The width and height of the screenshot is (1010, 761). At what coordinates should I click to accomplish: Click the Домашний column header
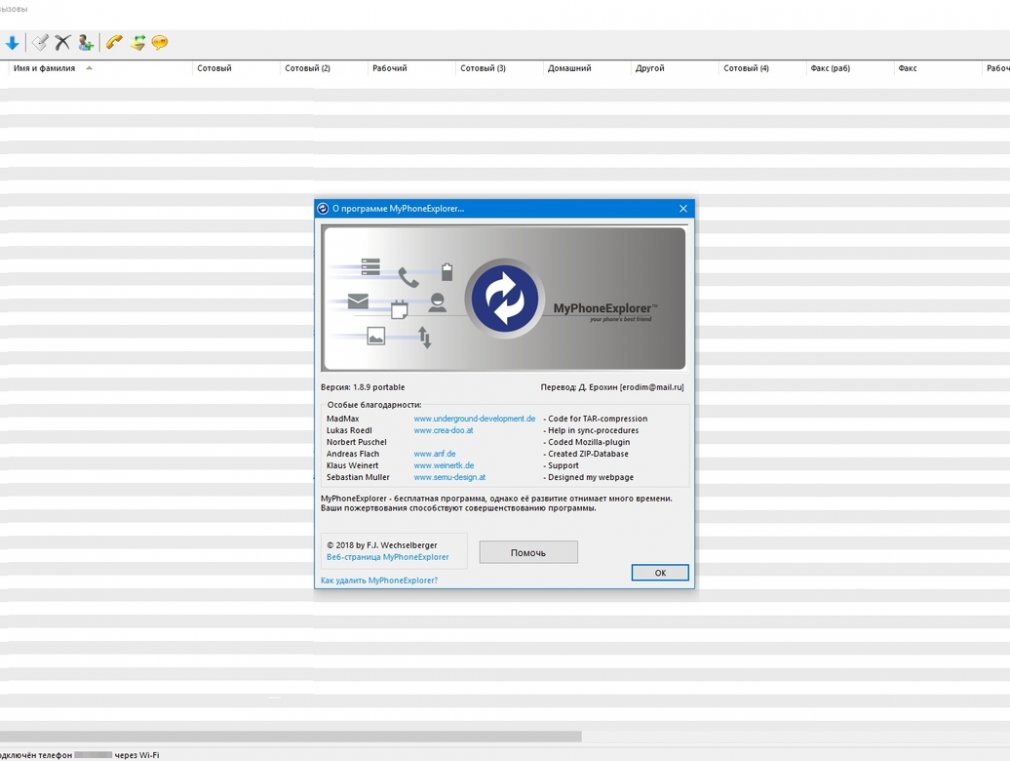pyautogui.click(x=569, y=68)
